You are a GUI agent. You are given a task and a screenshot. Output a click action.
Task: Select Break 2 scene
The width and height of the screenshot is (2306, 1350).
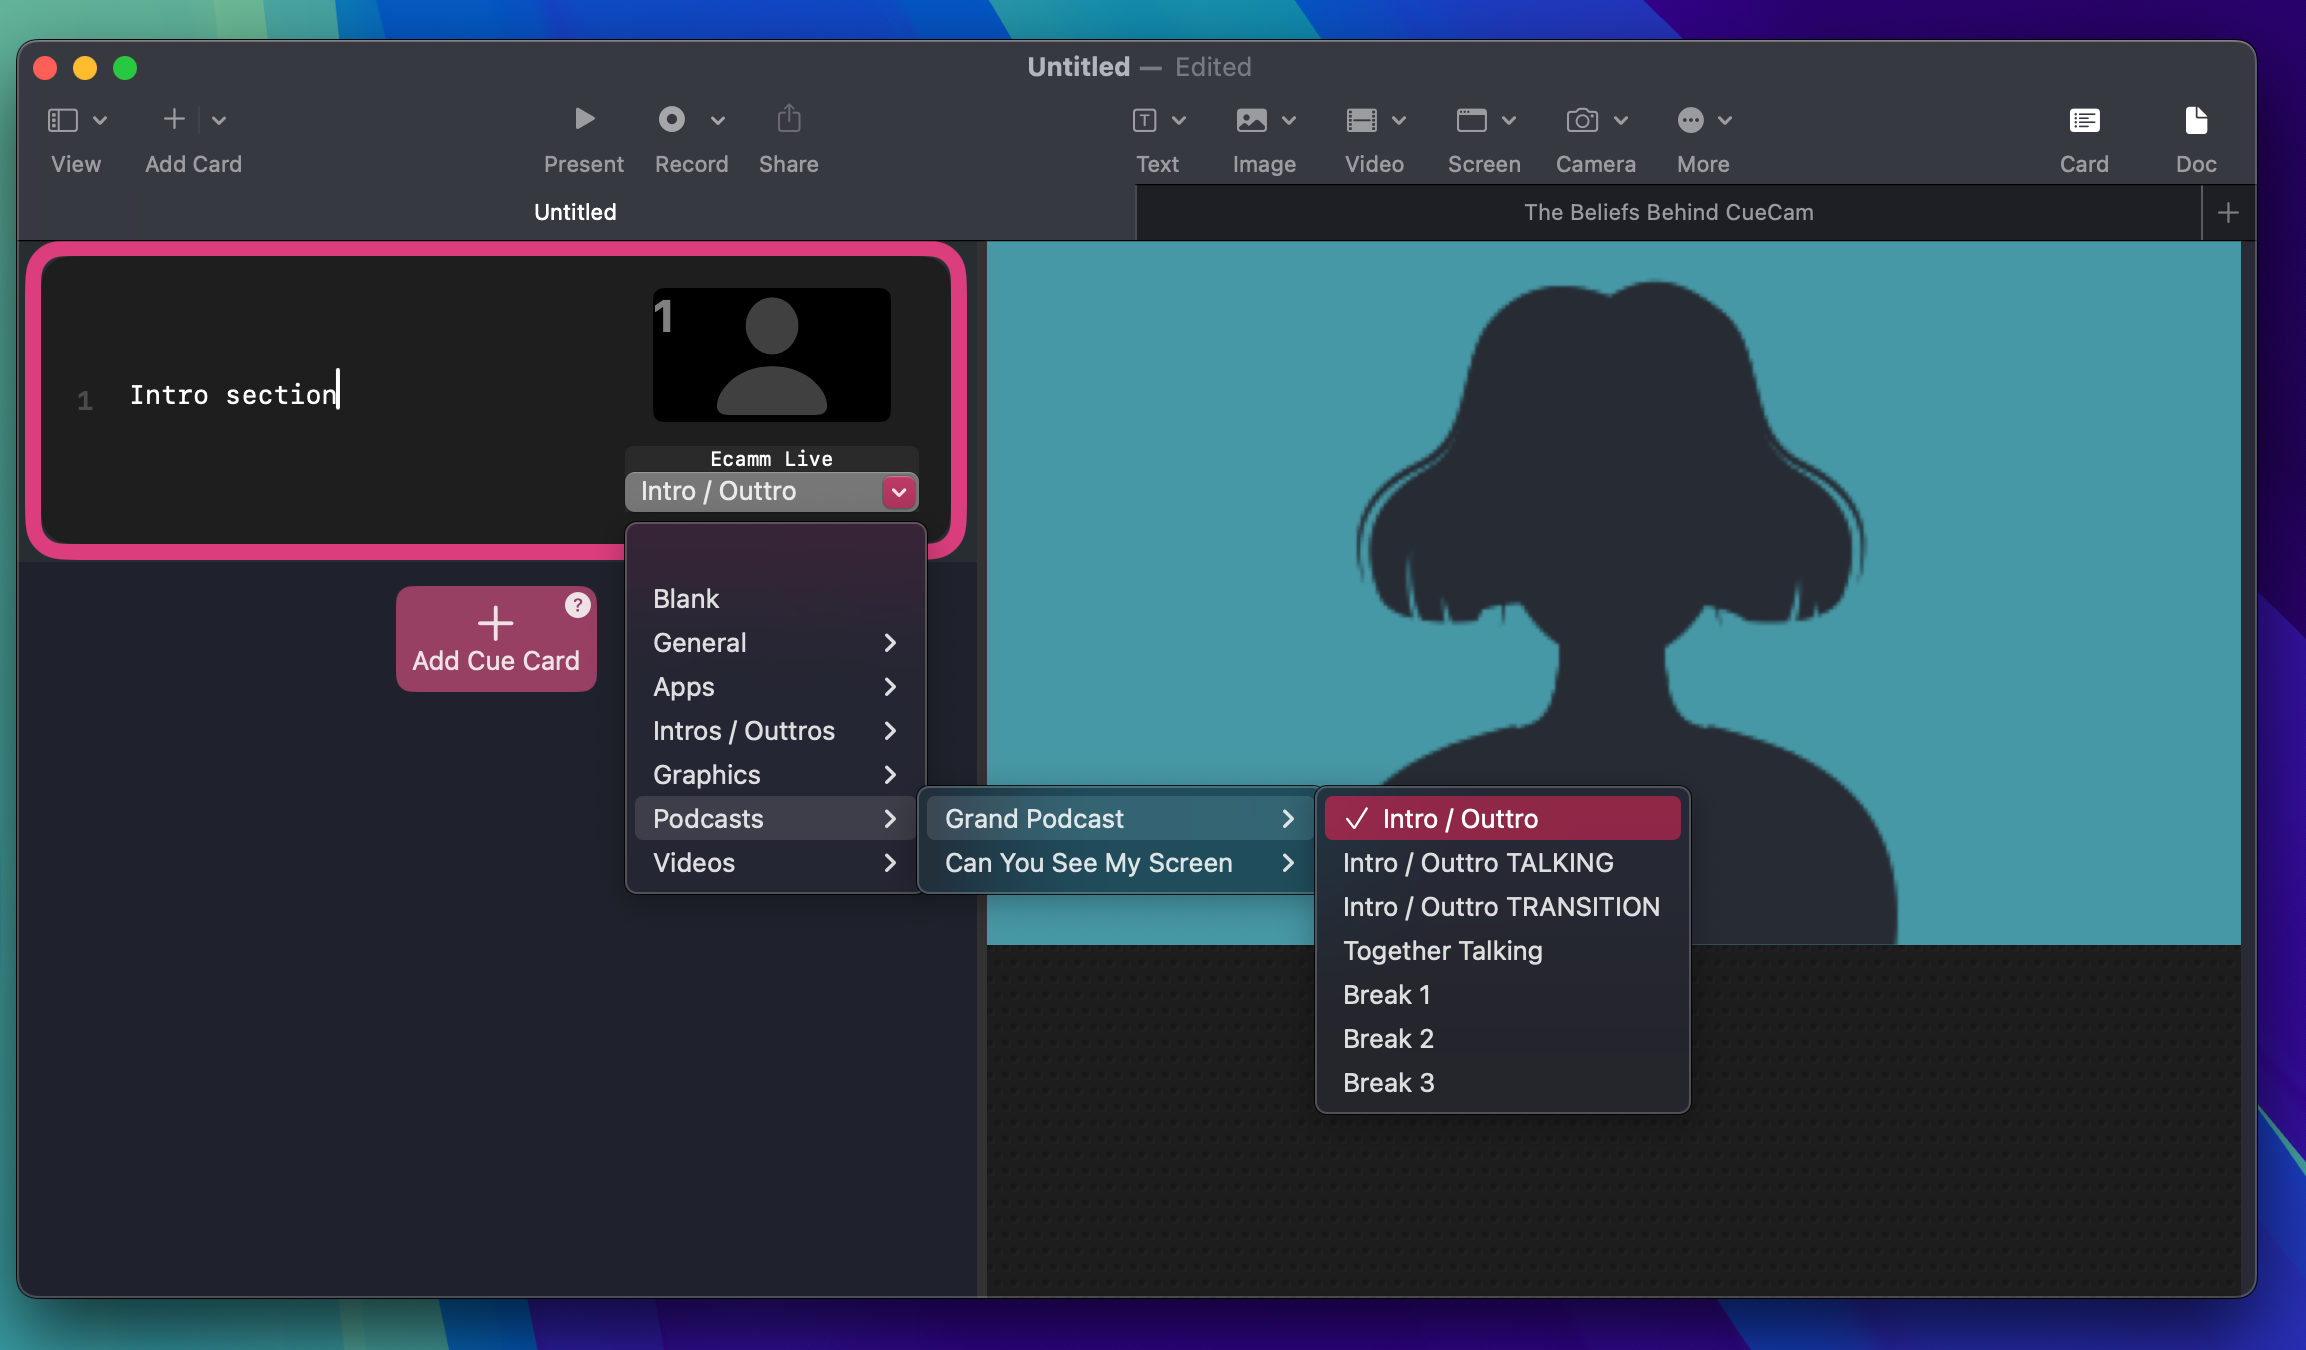(x=1502, y=1039)
